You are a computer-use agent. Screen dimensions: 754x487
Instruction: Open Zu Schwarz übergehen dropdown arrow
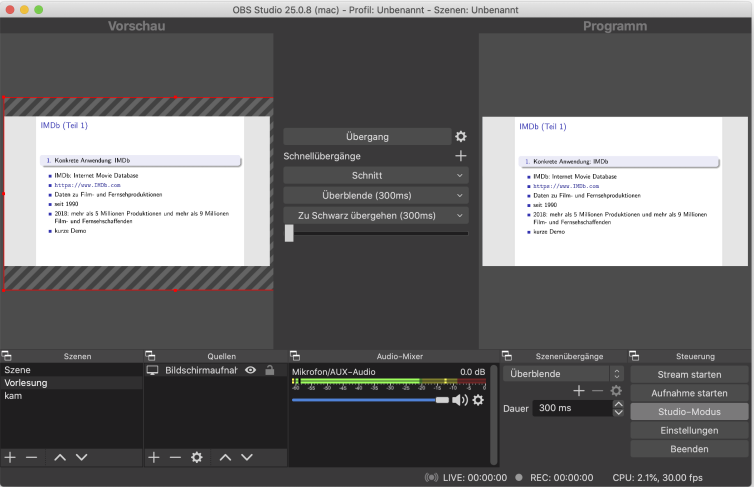coord(460,215)
